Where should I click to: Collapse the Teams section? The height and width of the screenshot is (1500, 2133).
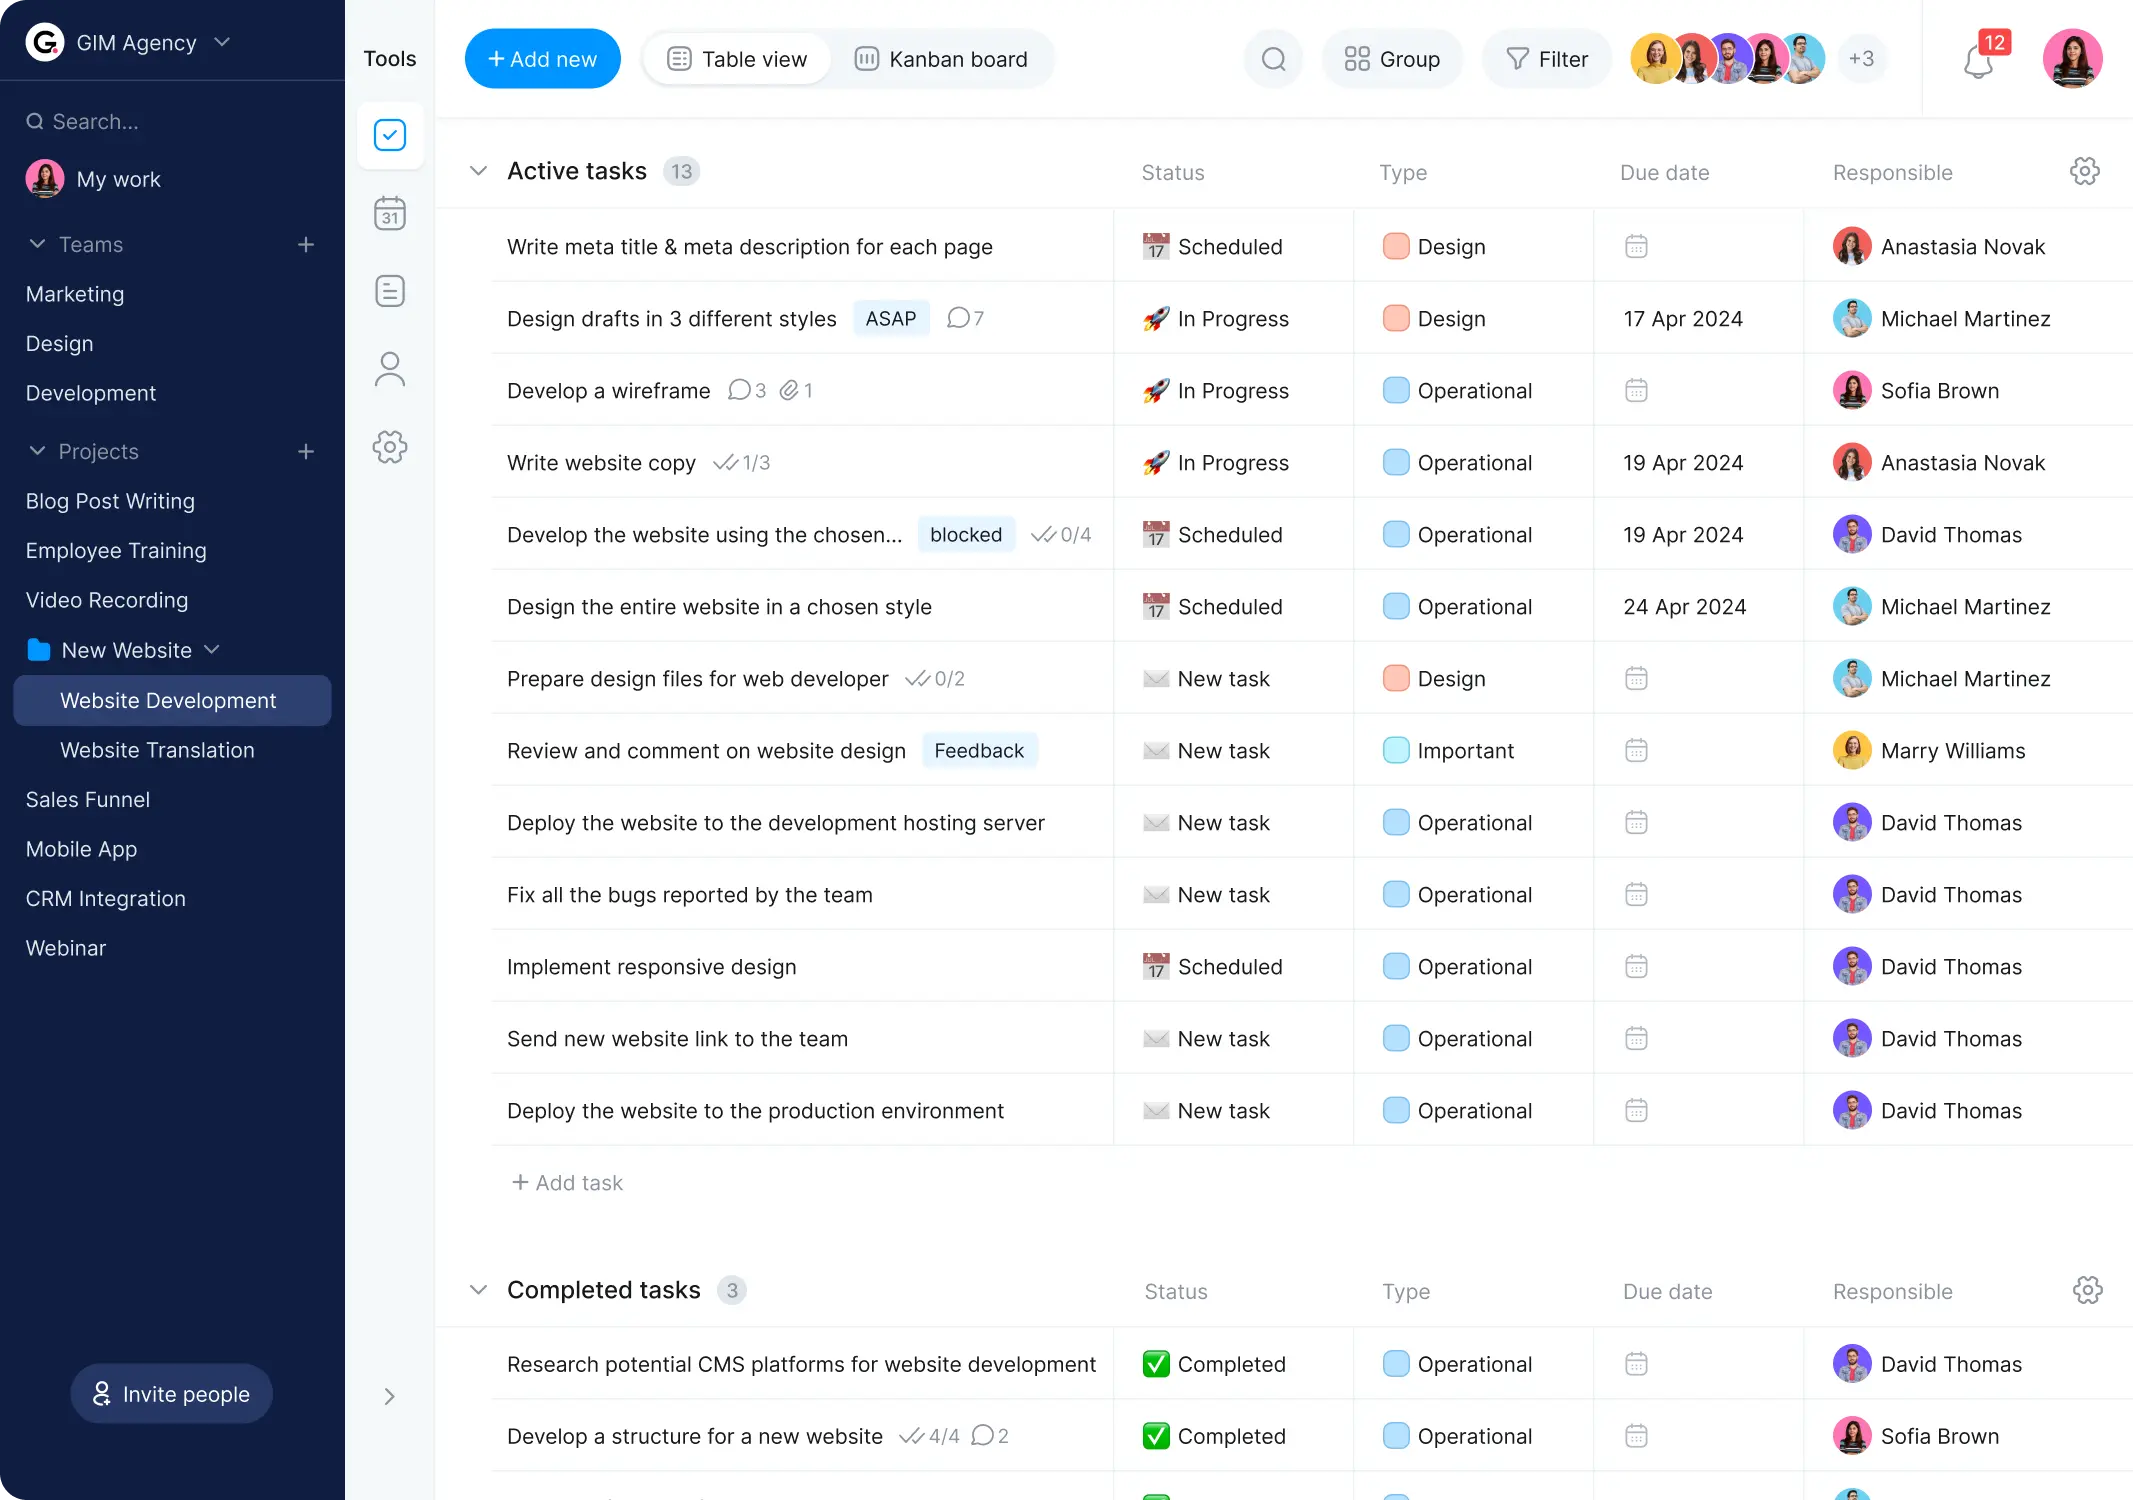(x=37, y=244)
